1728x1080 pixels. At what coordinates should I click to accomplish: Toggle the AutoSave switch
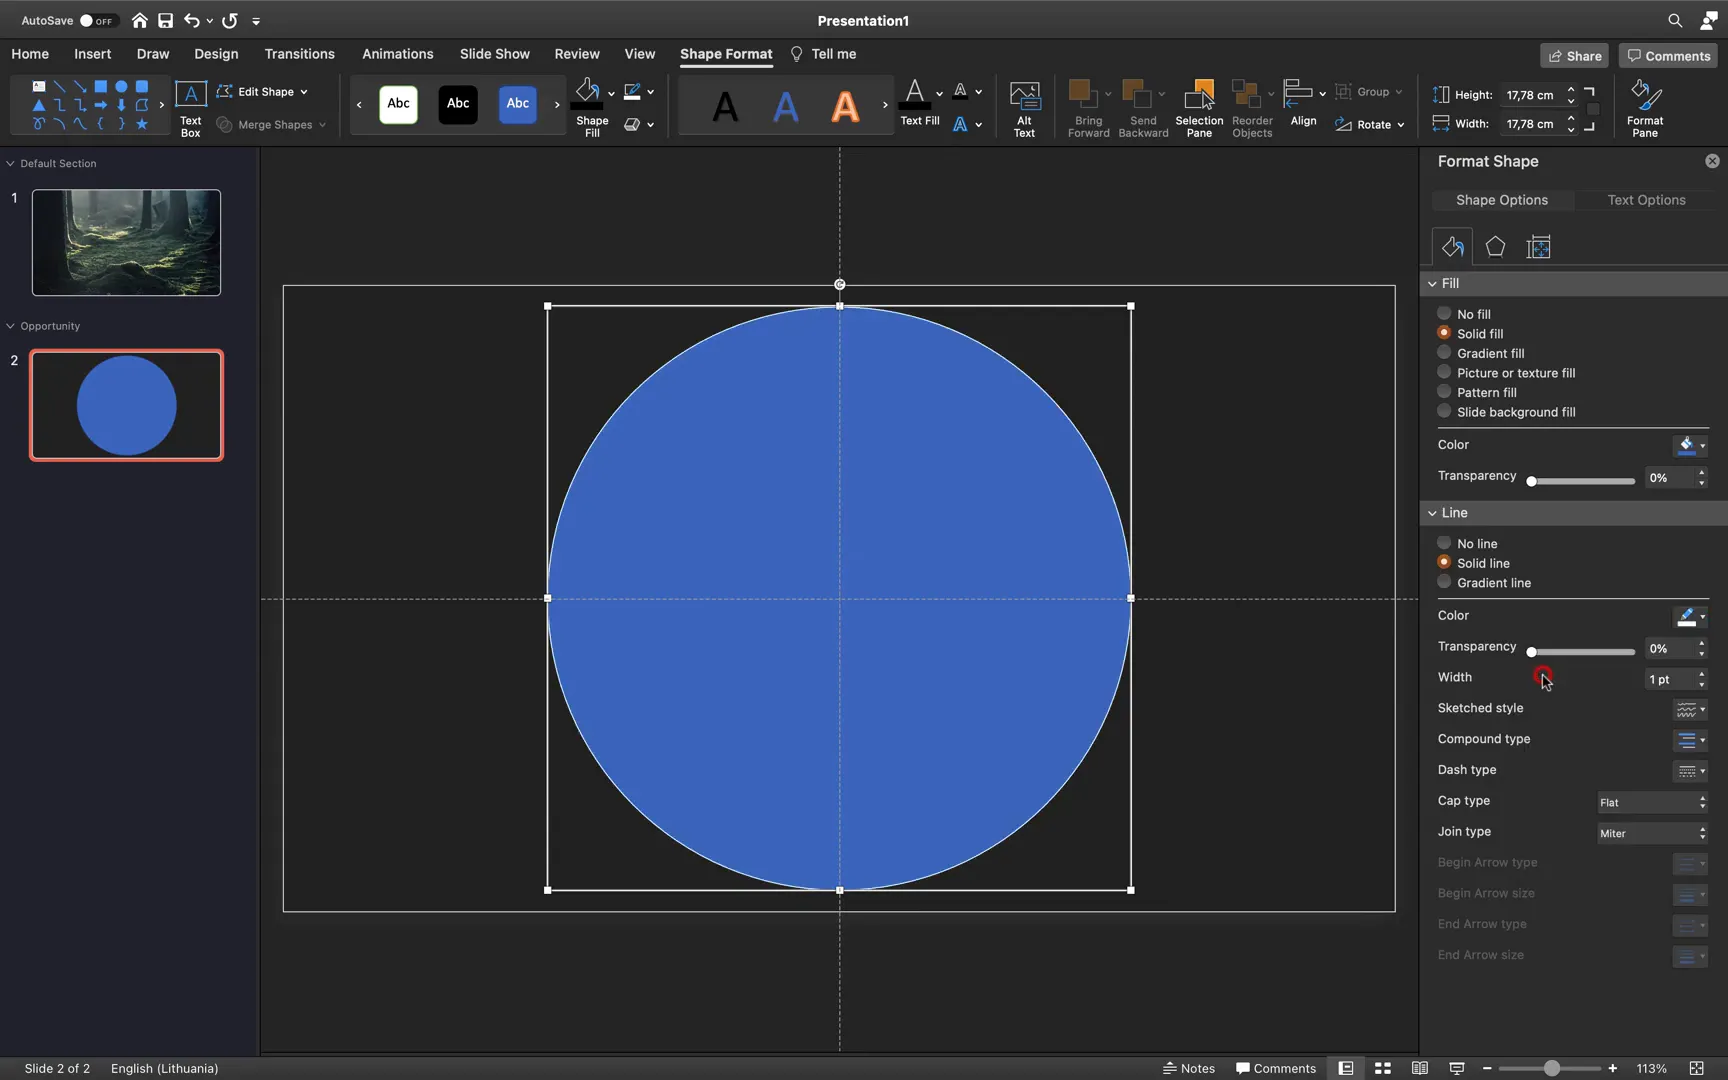click(97, 20)
